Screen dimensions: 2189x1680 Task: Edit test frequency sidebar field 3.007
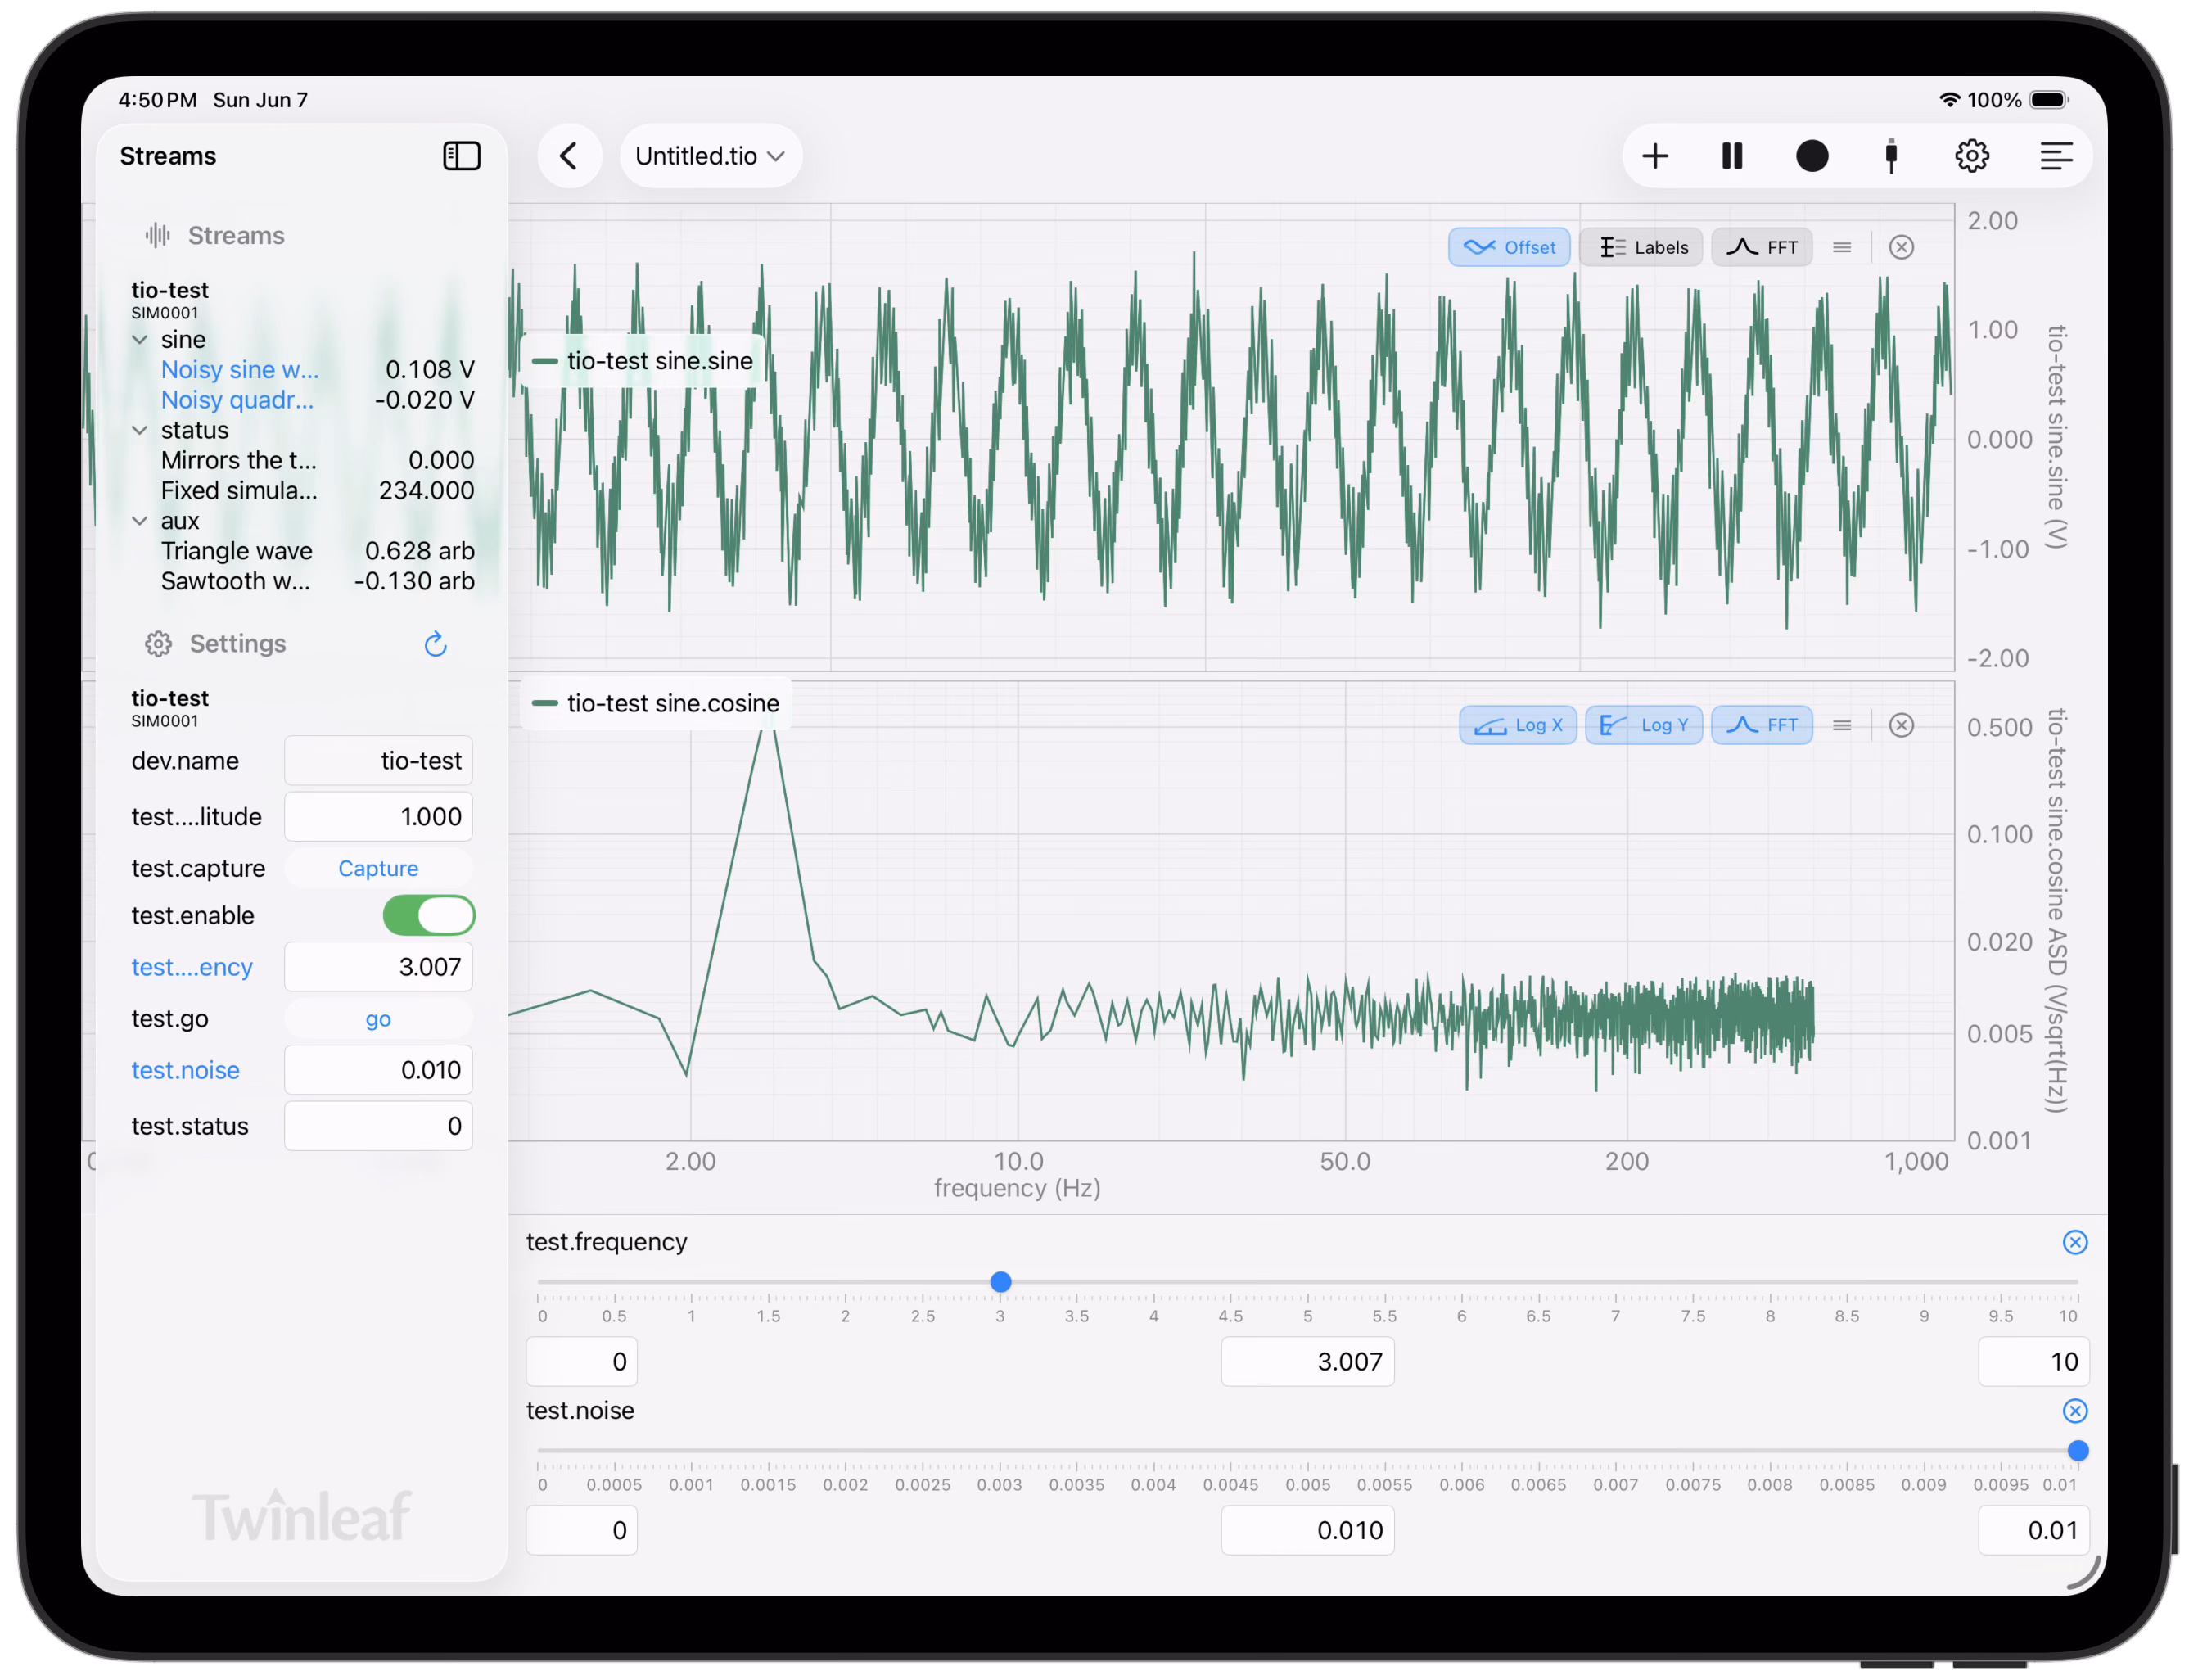point(378,967)
